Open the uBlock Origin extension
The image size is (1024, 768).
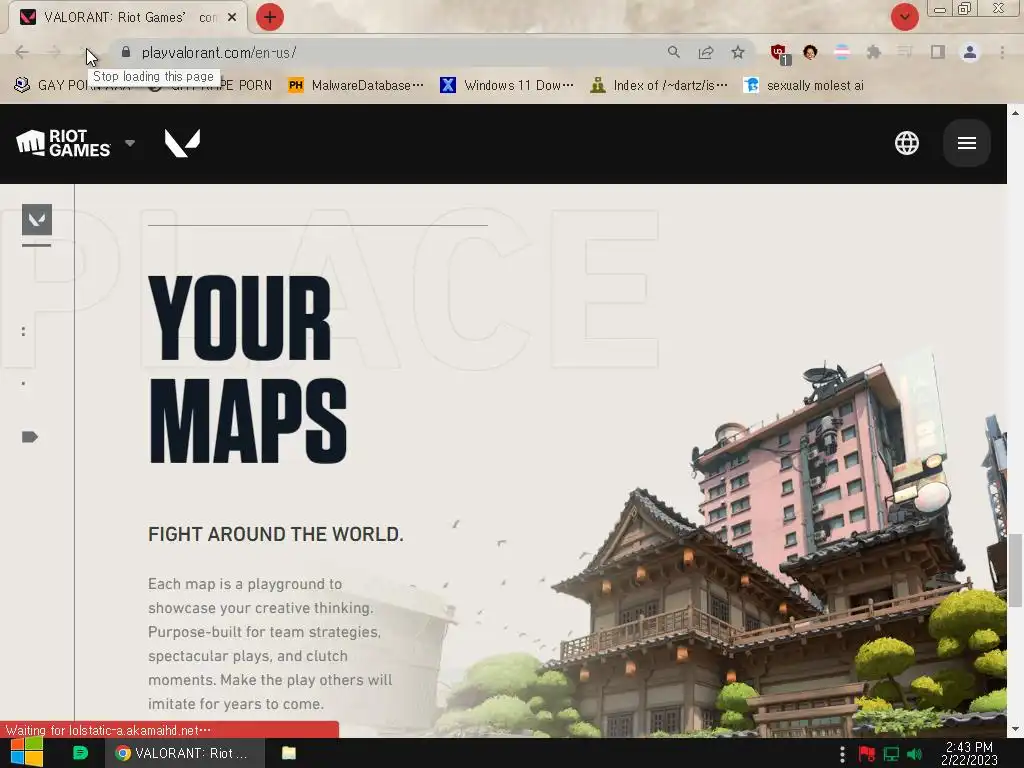click(x=779, y=53)
